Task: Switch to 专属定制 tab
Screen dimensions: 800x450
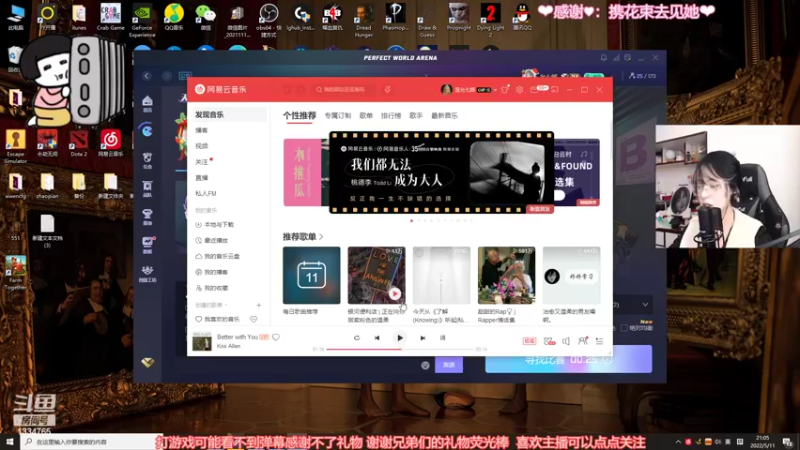Action: [338, 116]
